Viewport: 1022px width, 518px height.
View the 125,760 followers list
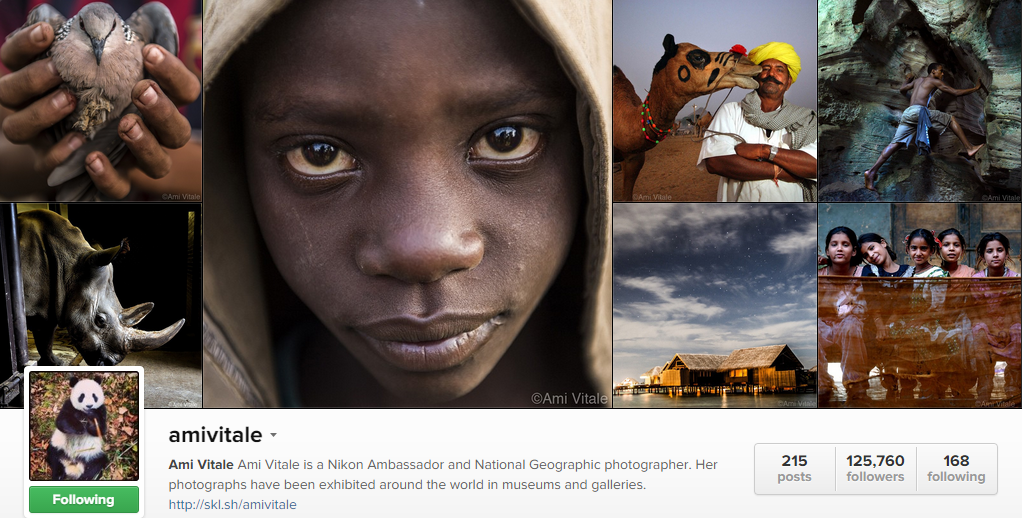pos(875,468)
